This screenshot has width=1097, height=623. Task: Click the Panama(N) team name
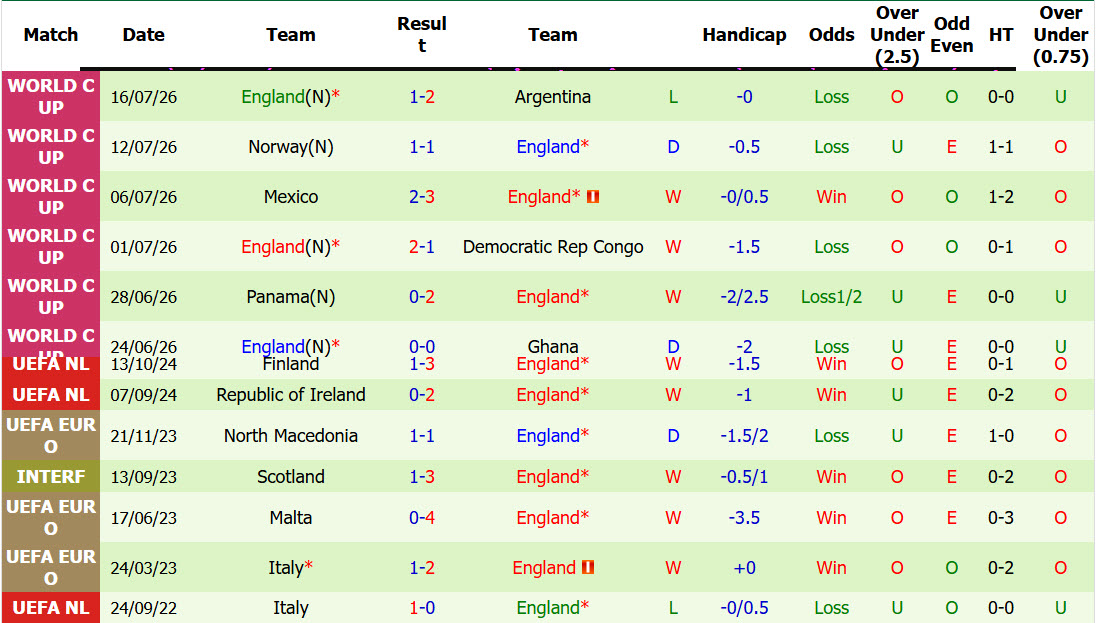coord(291,297)
